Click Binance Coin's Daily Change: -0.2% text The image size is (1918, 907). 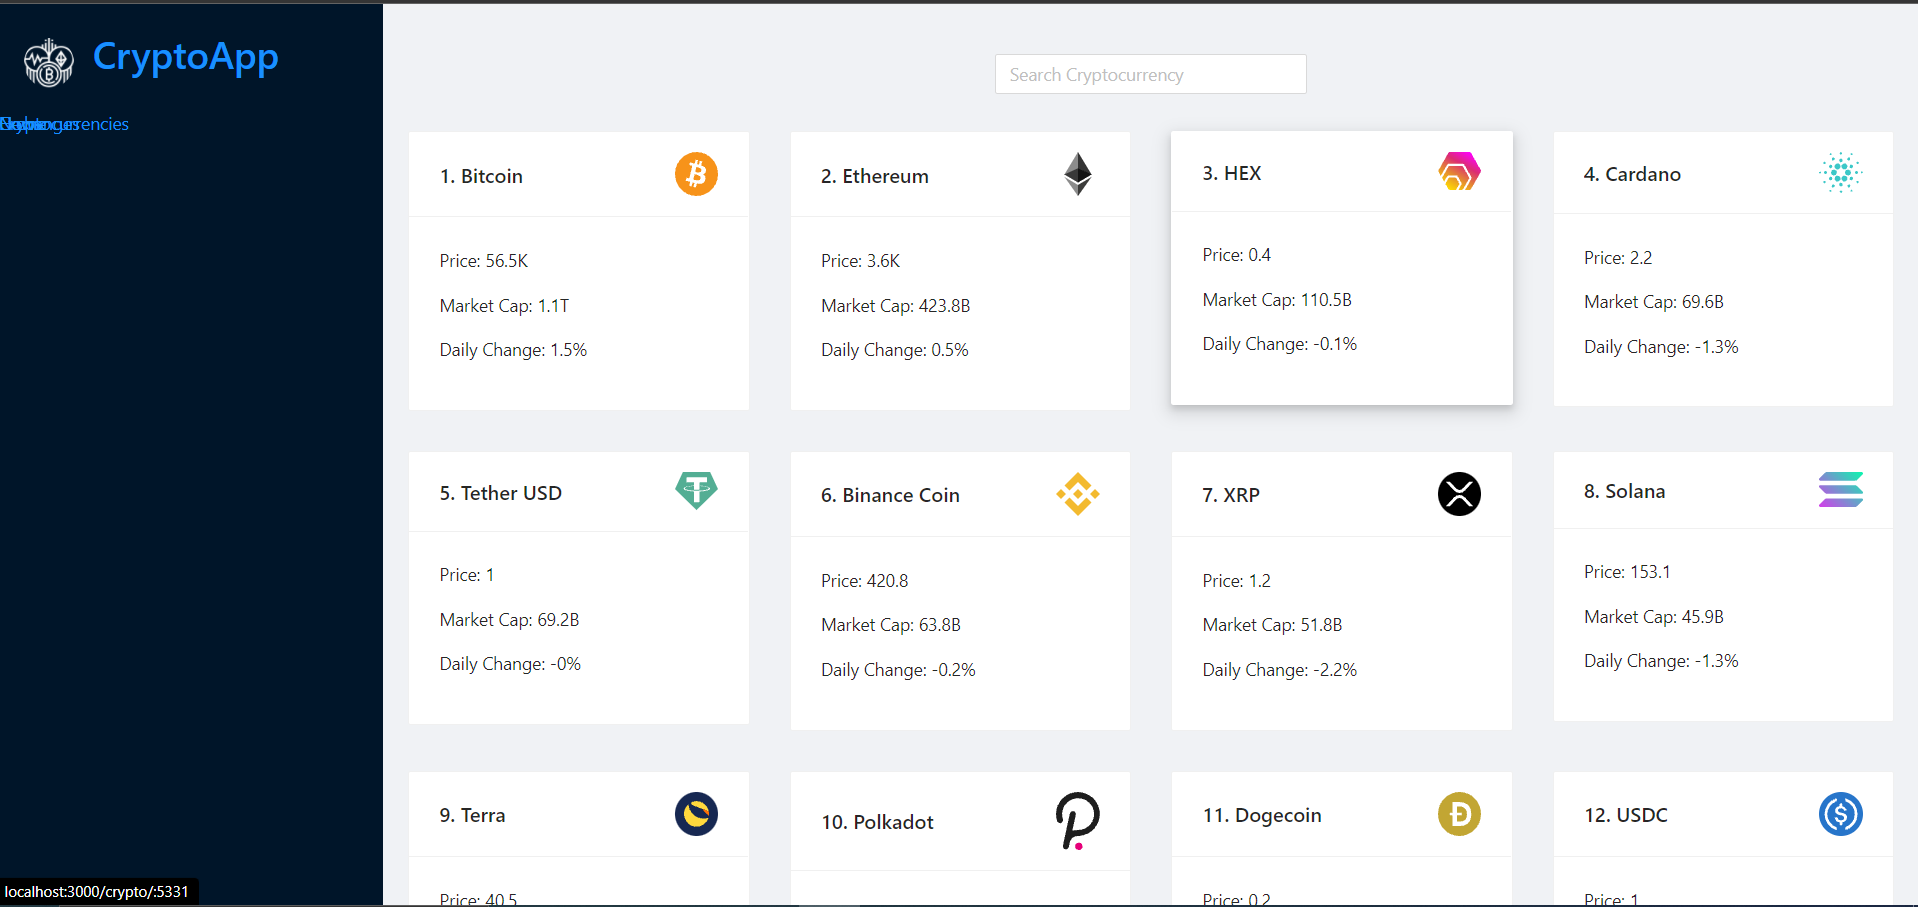(898, 670)
